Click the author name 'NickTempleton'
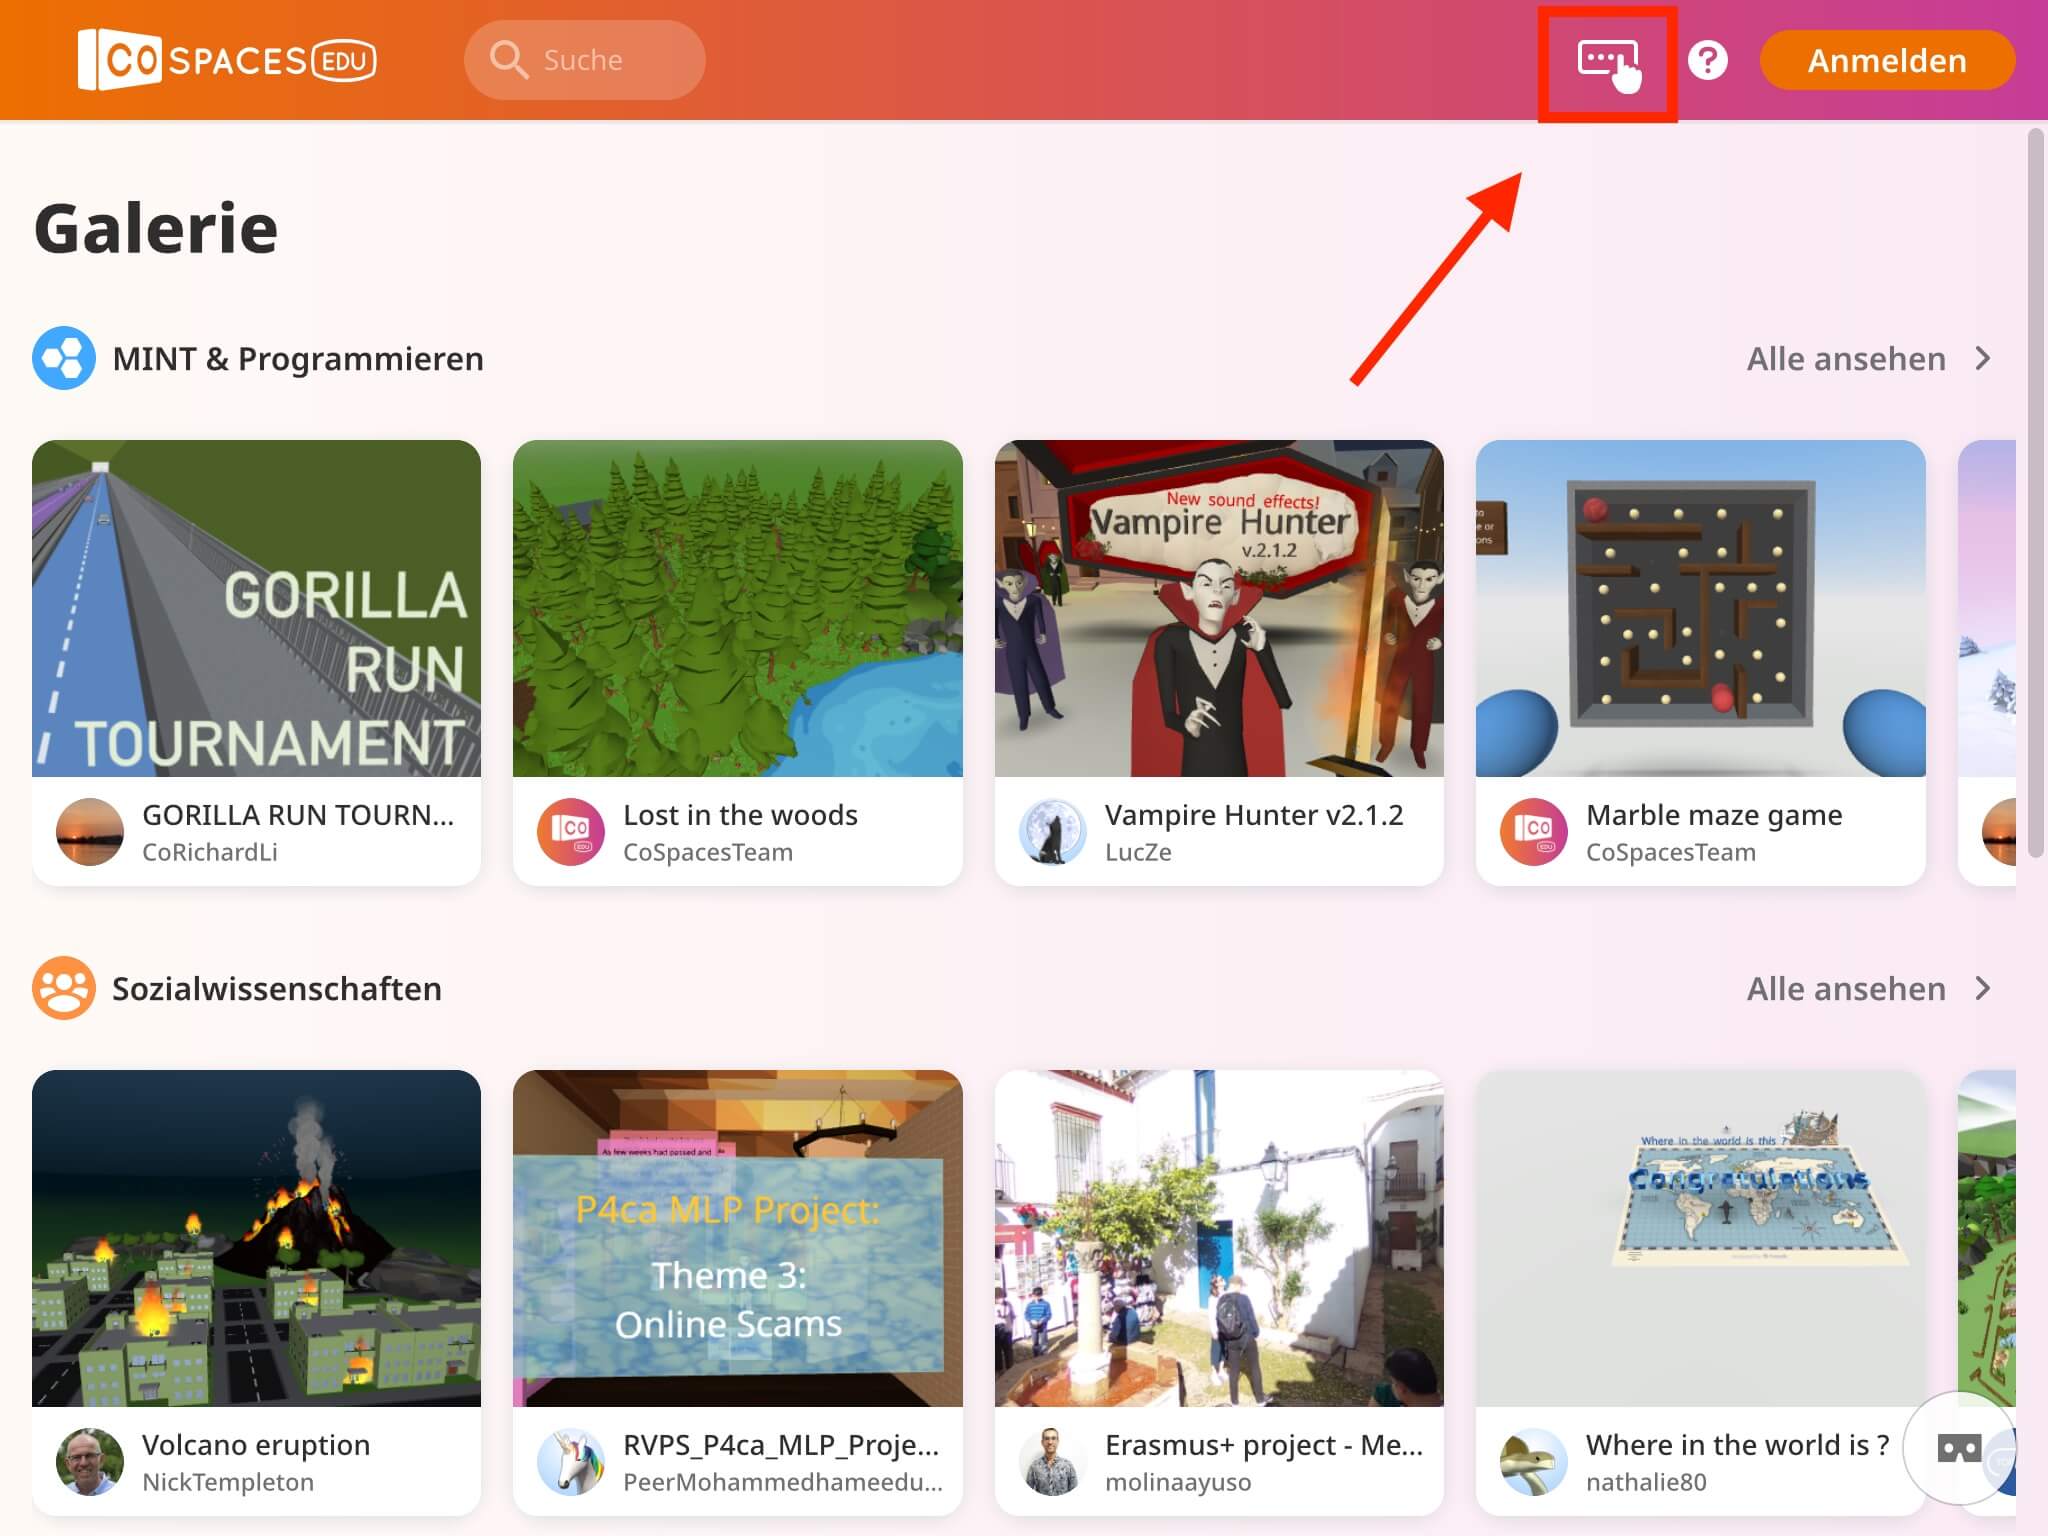This screenshot has width=2048, height=1536. (x=228, y=1482)
